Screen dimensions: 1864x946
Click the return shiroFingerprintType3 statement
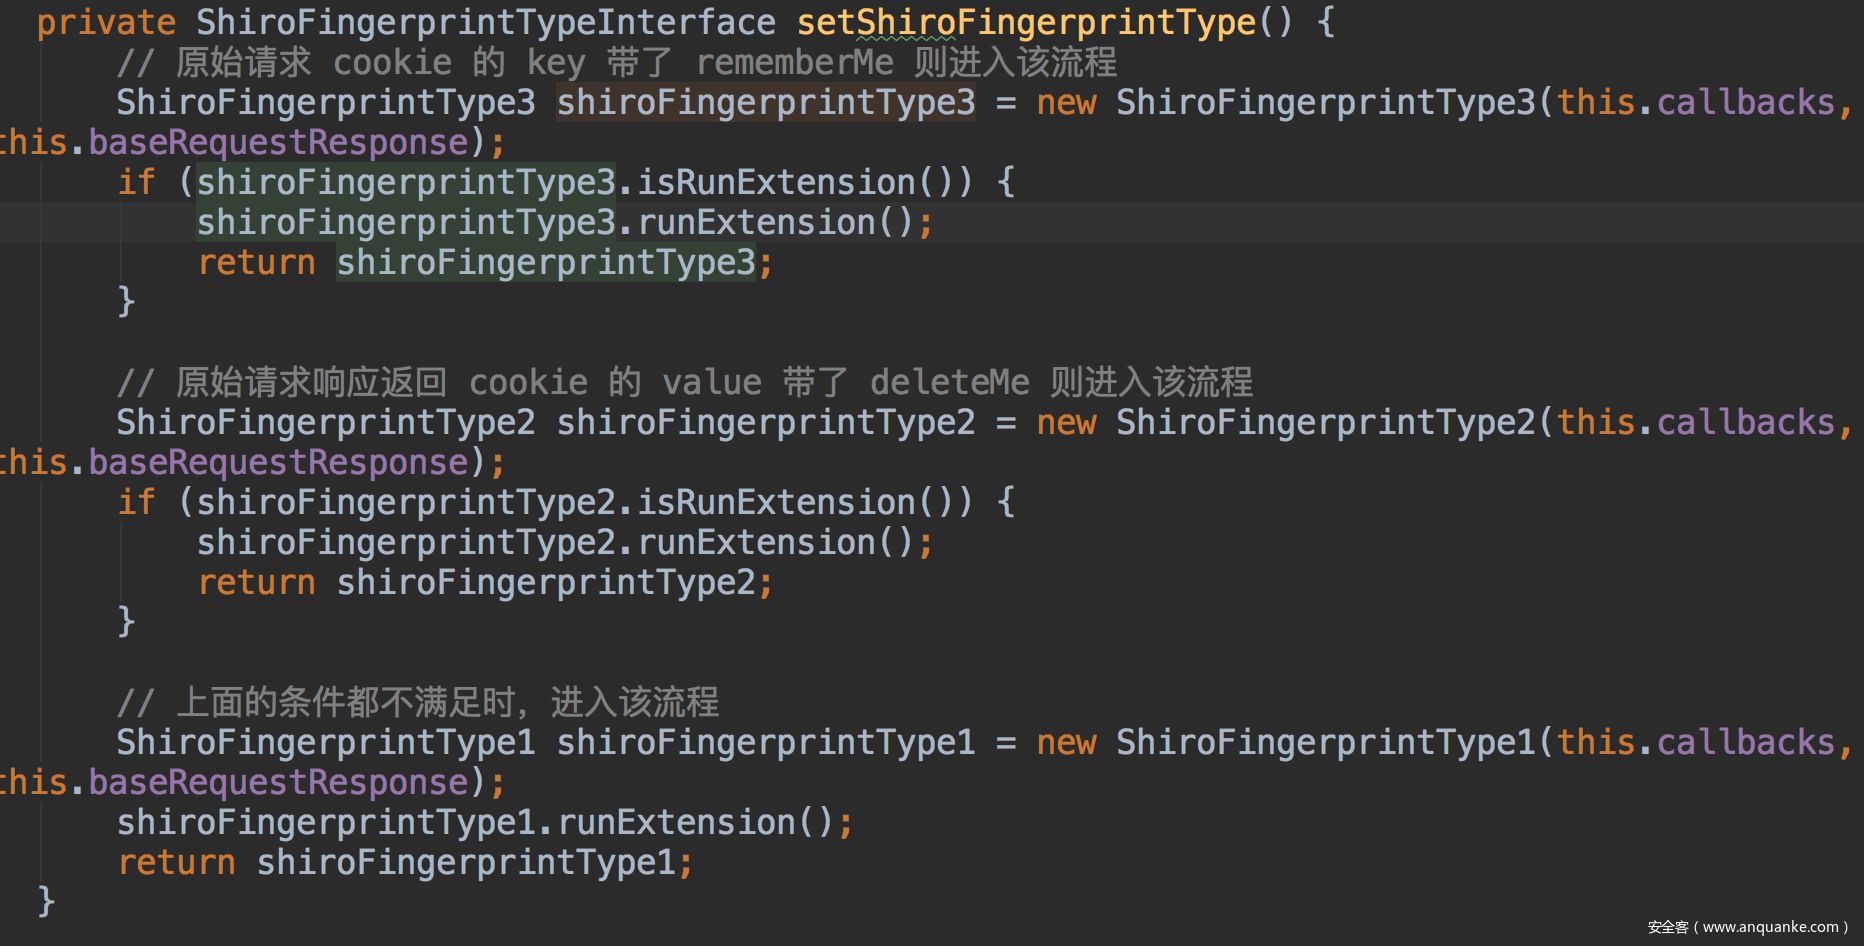[485, 262]
